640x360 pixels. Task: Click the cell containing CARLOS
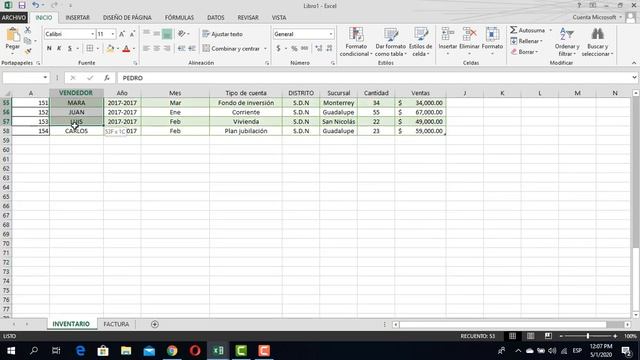76,131
